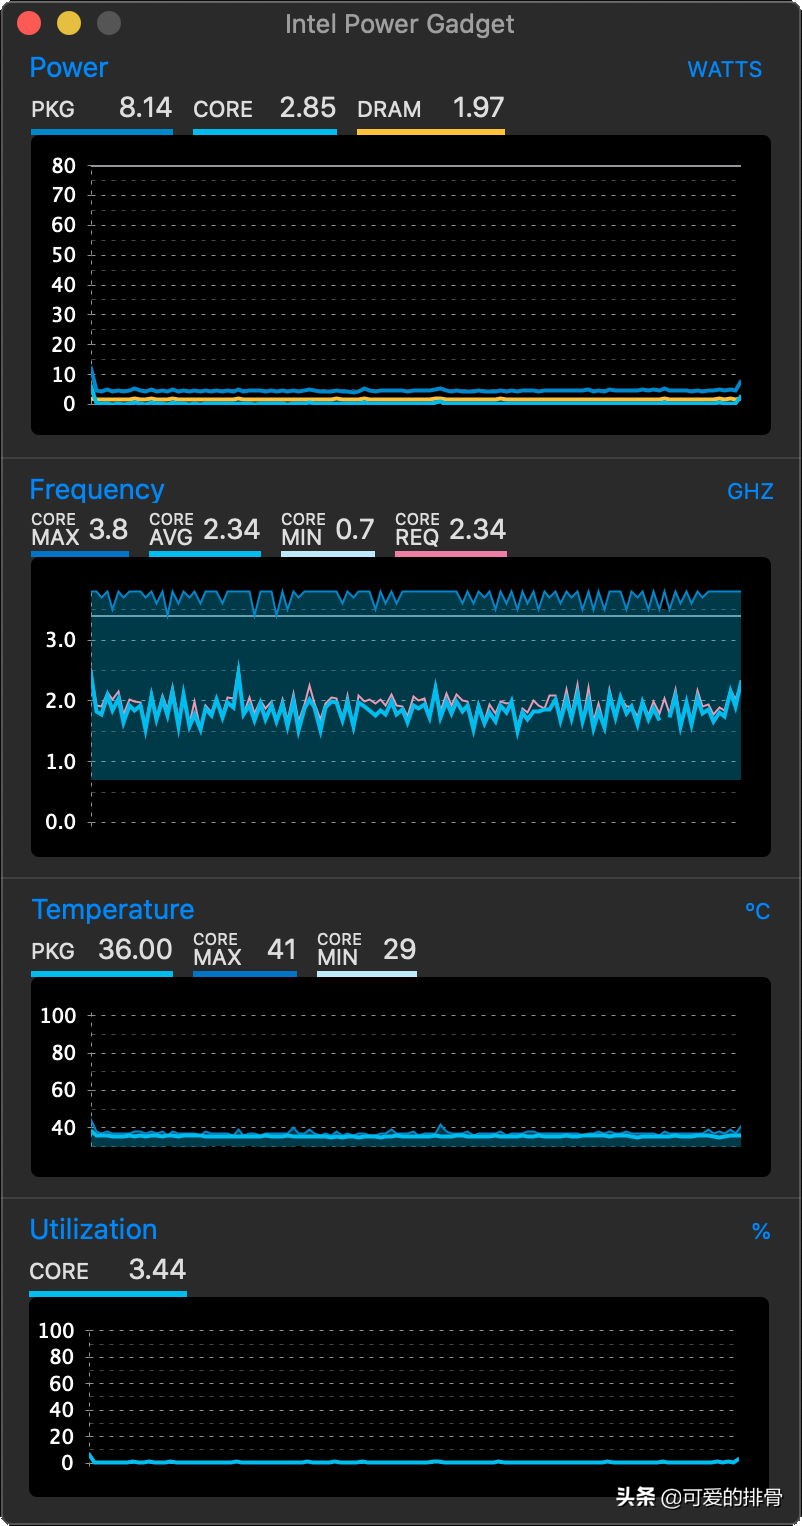
Task: Click the red close window button
Action: [x=30, y=23]
